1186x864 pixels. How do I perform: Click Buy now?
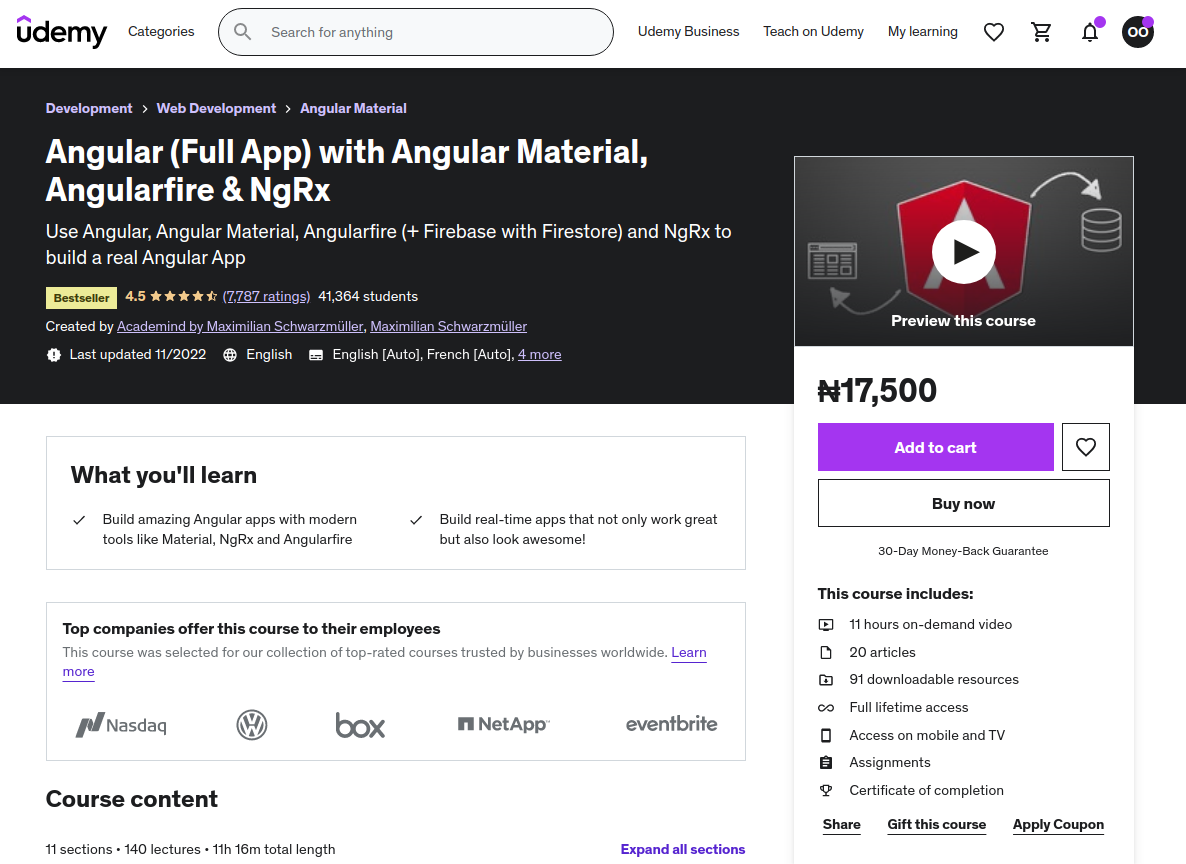click(964, 503)
